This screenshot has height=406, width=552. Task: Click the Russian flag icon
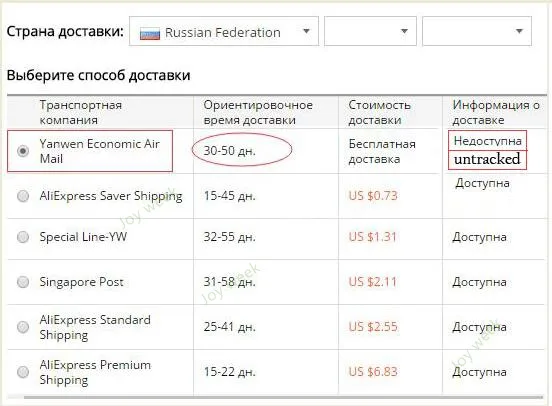[x=150, y=34]
